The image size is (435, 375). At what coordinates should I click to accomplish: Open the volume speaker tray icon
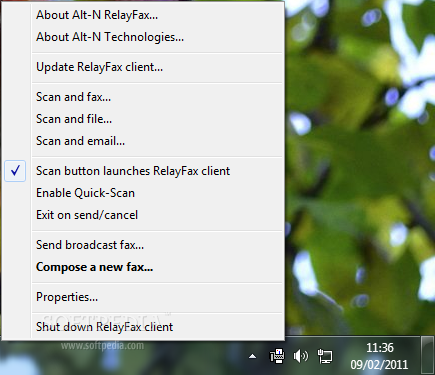(301, 356)
